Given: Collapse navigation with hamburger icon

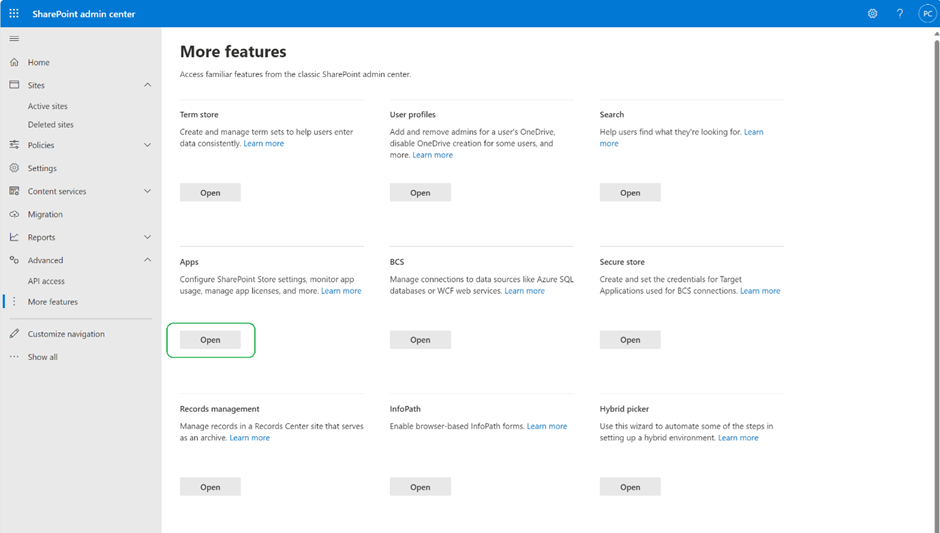Looking at the screenshot, I should point(14,39).
